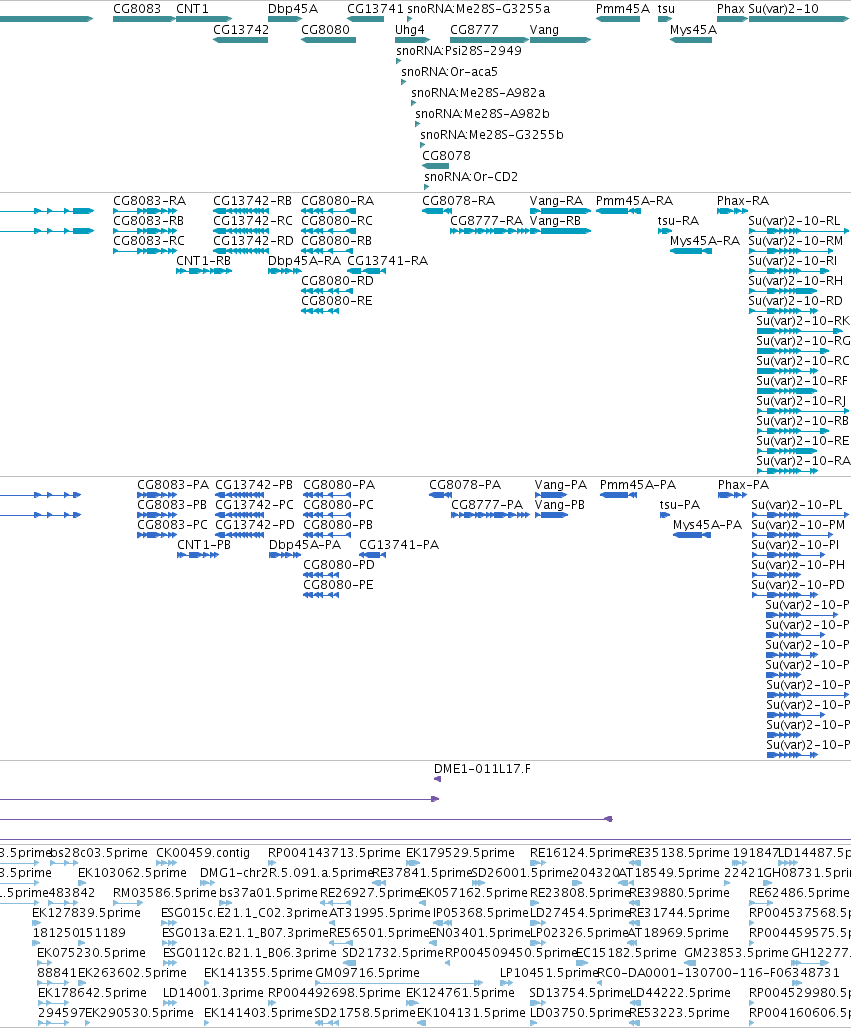Select the CNT1 gene label
This screenshot has height=1028, width=851.
[x=192, y=9]
